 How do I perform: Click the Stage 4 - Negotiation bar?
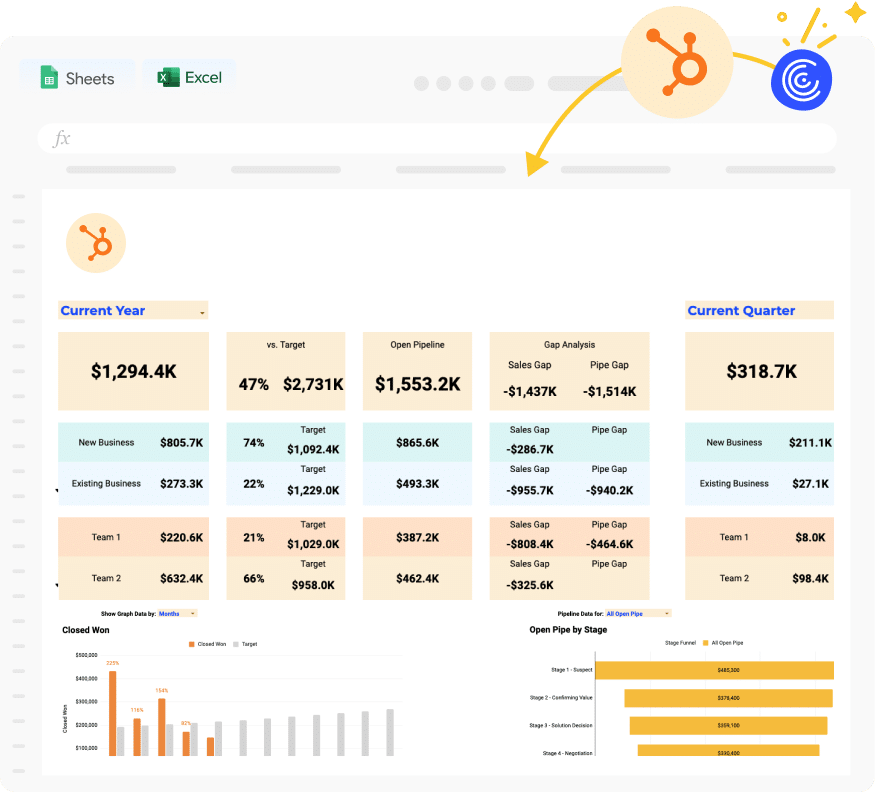point(728,751)
